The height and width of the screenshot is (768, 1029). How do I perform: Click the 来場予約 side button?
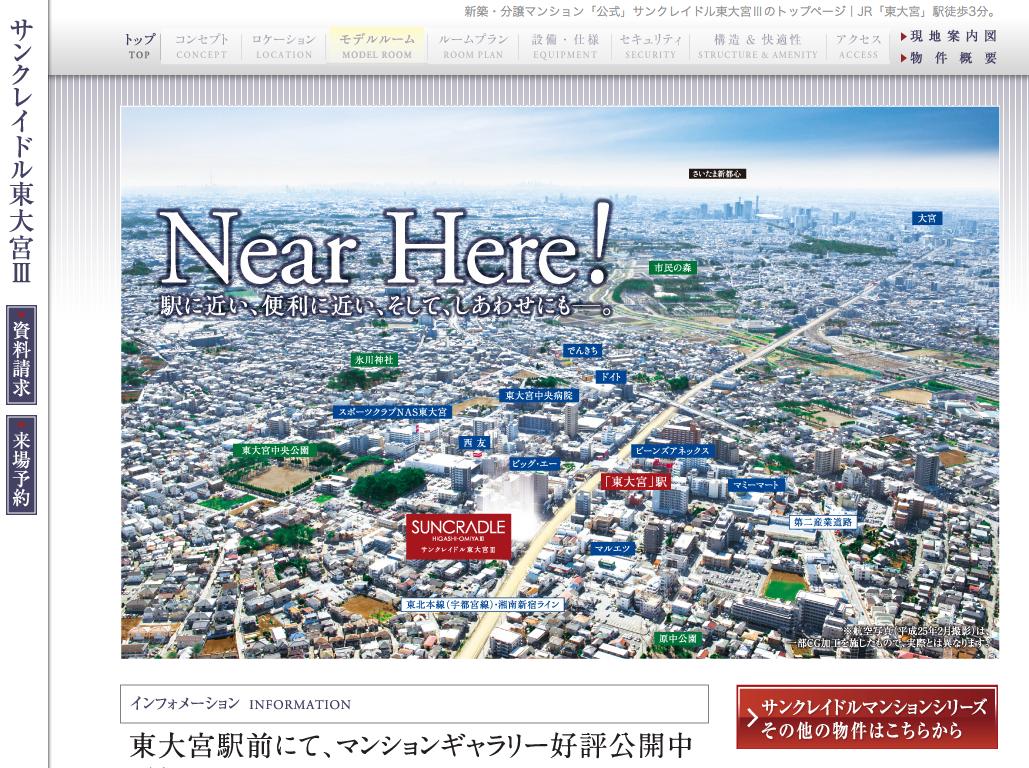coord(21,465)
